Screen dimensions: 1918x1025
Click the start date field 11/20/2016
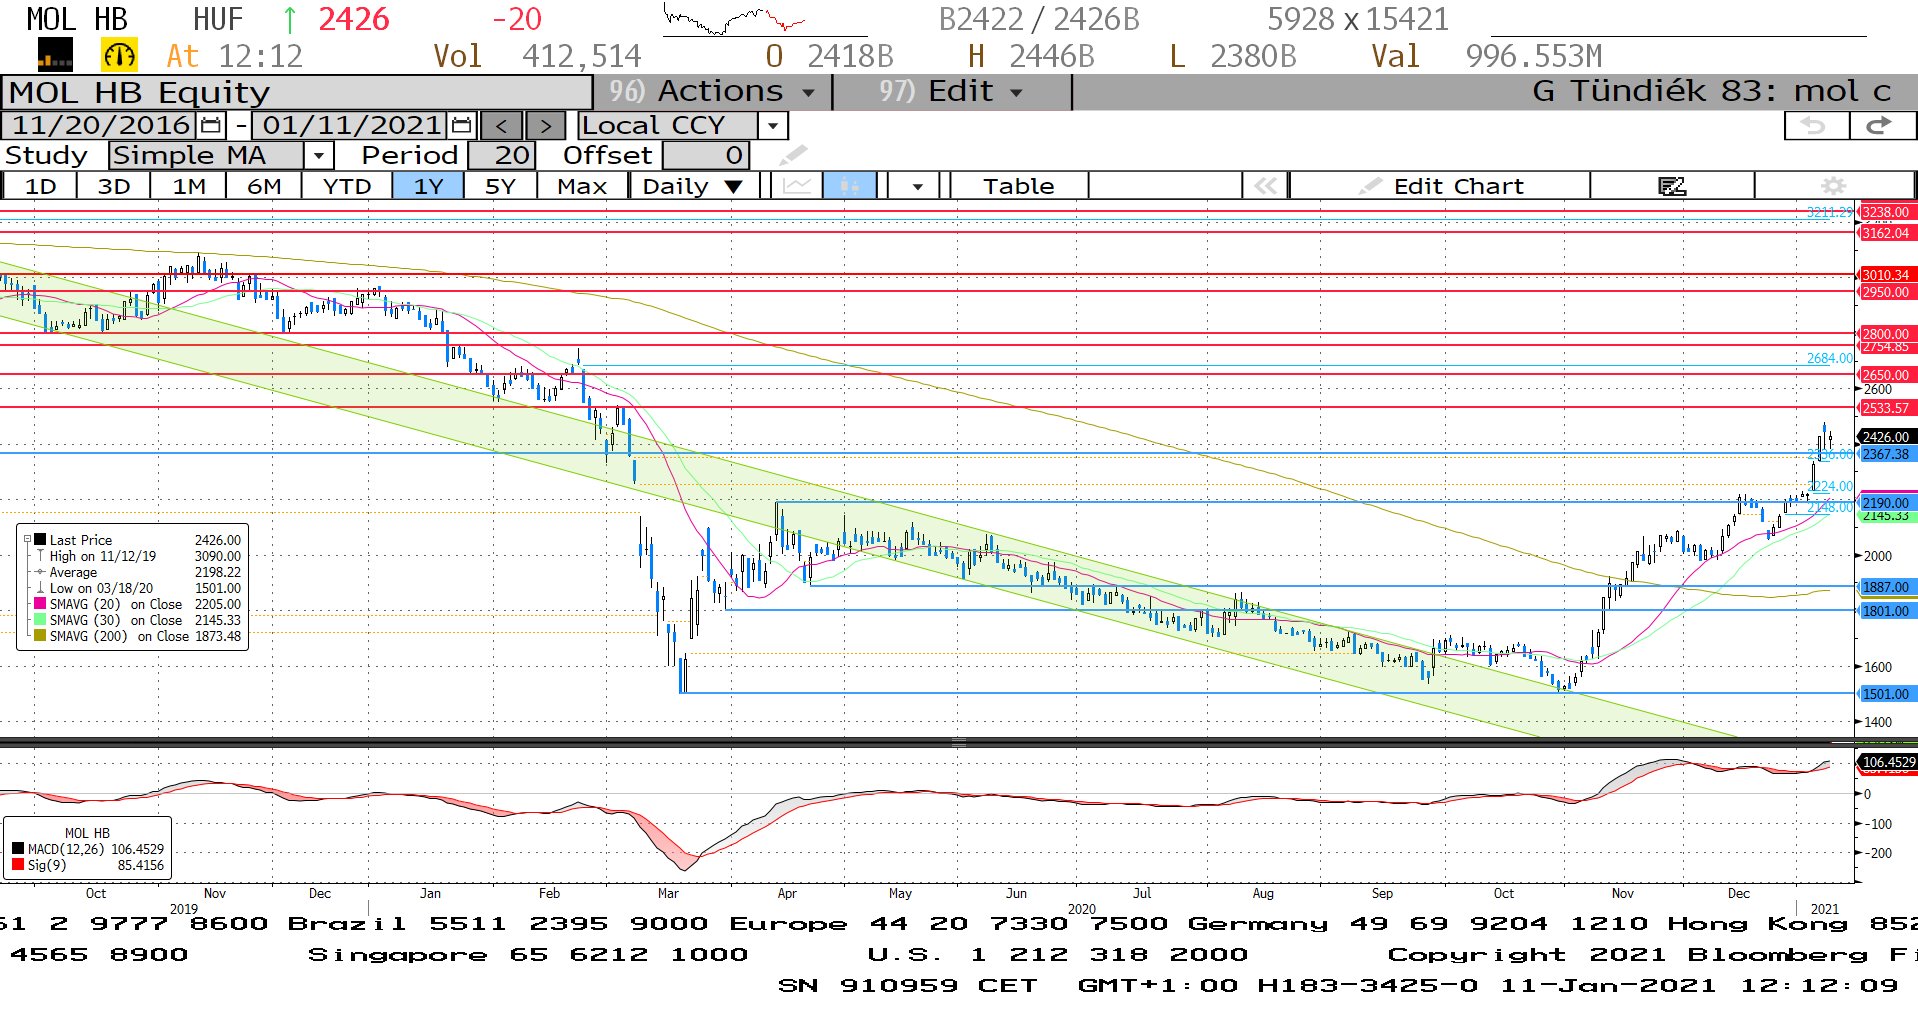[x=100, y=126]
